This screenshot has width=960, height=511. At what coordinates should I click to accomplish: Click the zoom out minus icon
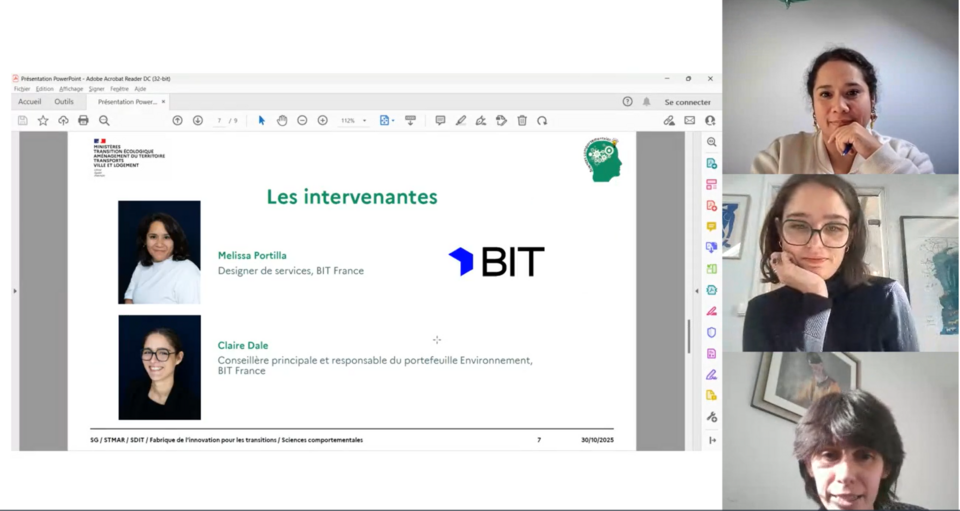pos(302,120)
